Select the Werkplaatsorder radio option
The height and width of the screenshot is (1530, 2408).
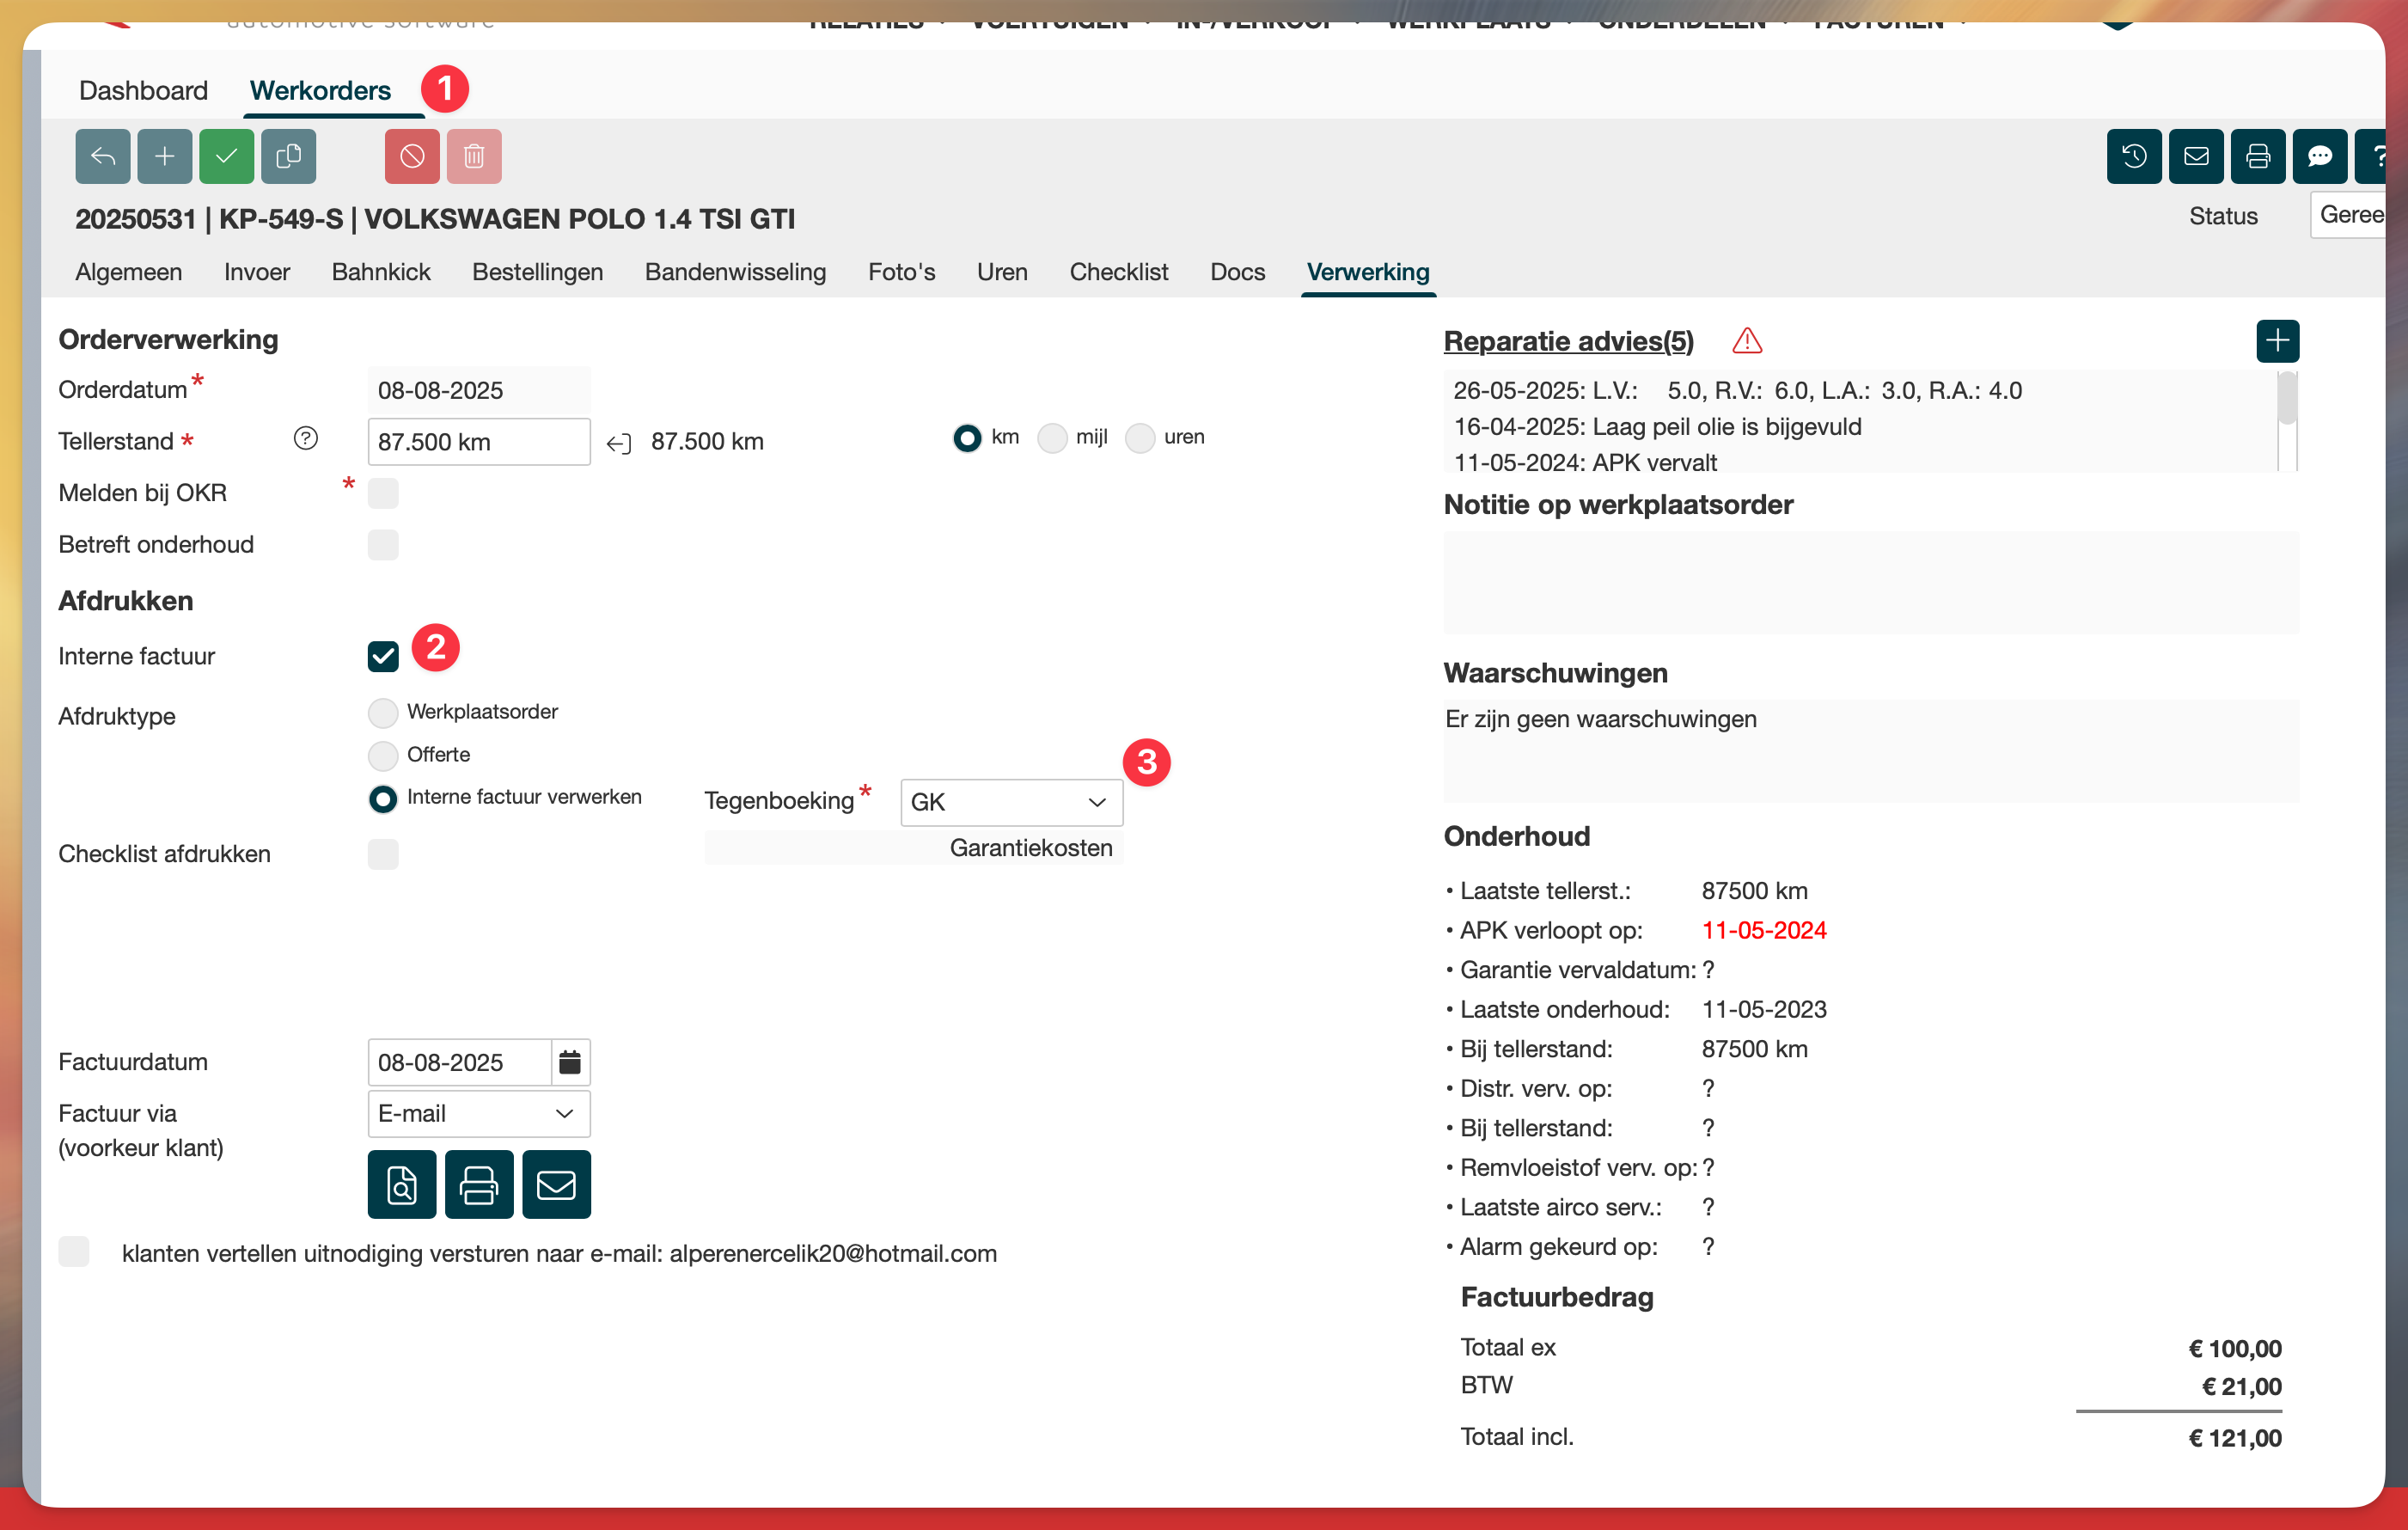pos(383,712)
